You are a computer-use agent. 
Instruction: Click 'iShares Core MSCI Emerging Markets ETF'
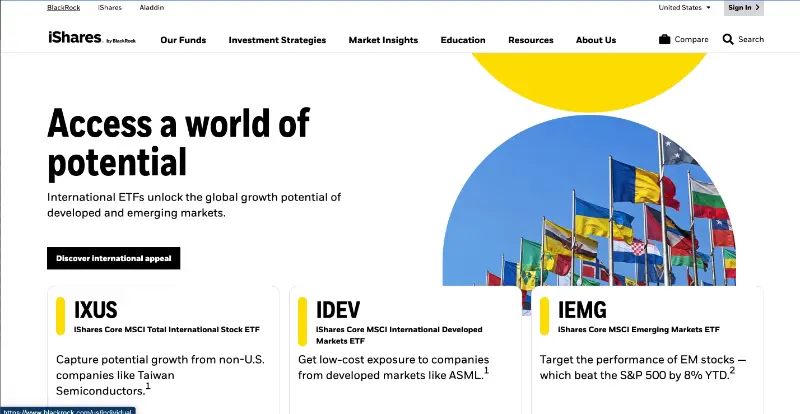click(x=639, y=330)
